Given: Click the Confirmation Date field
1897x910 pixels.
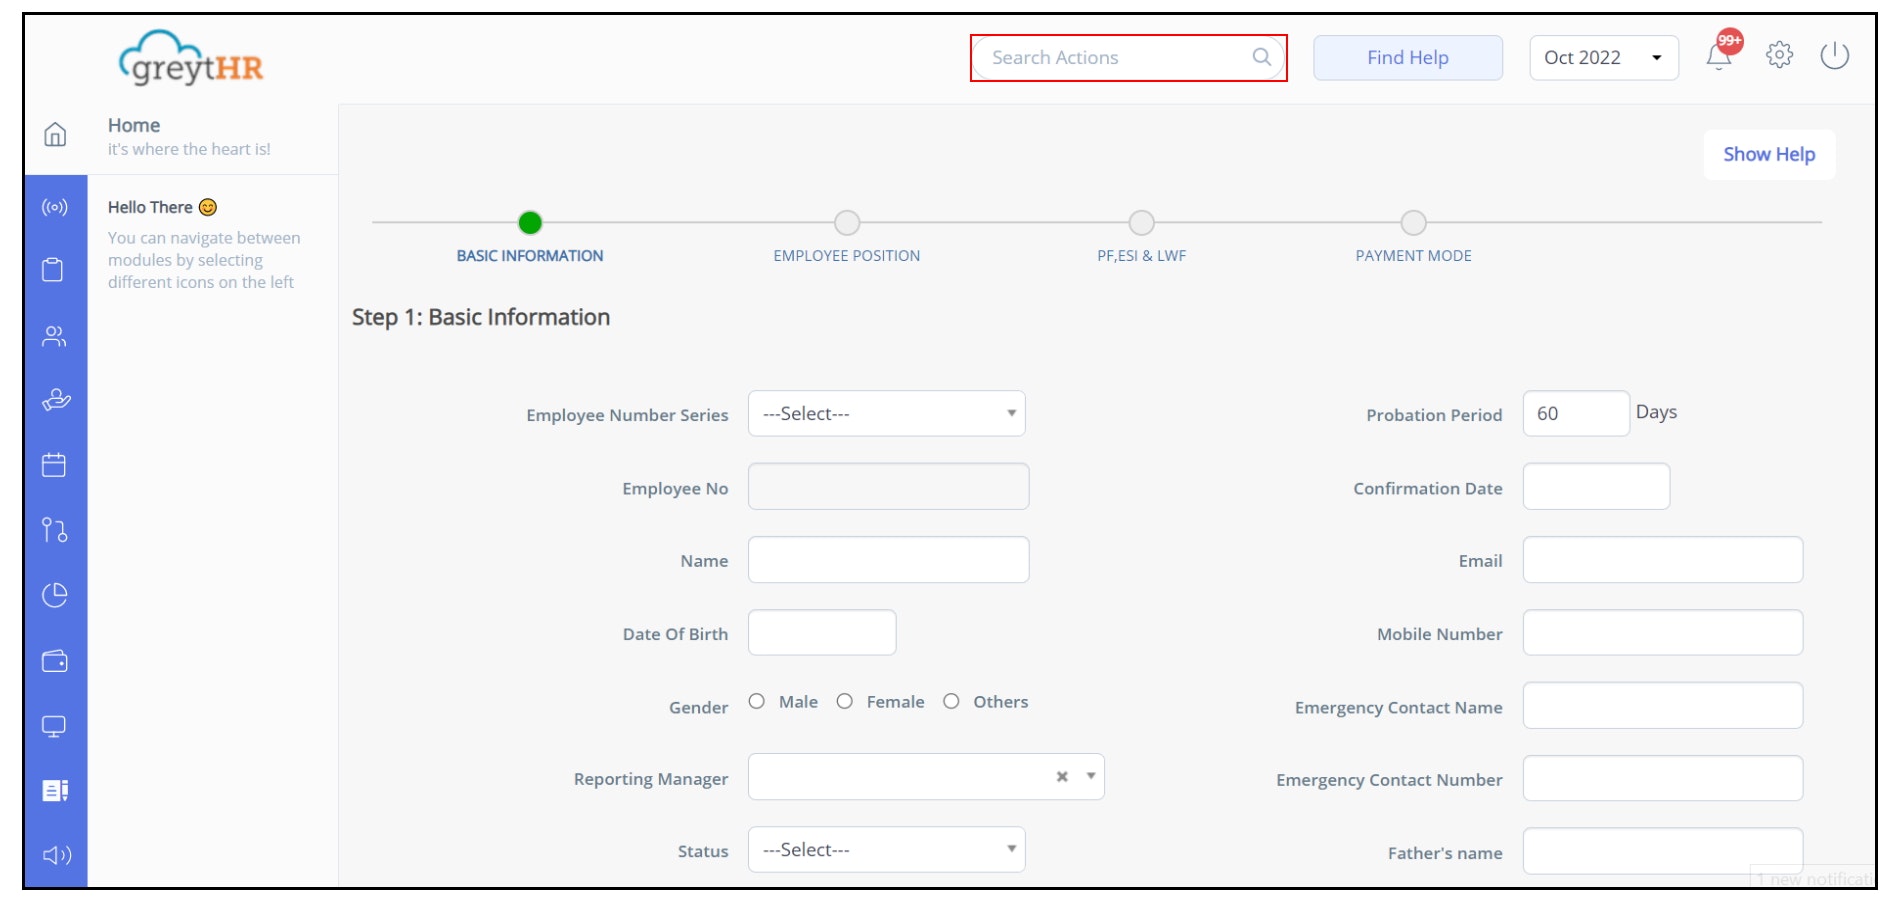Looking at the screenshot, I should point(1596,486).
